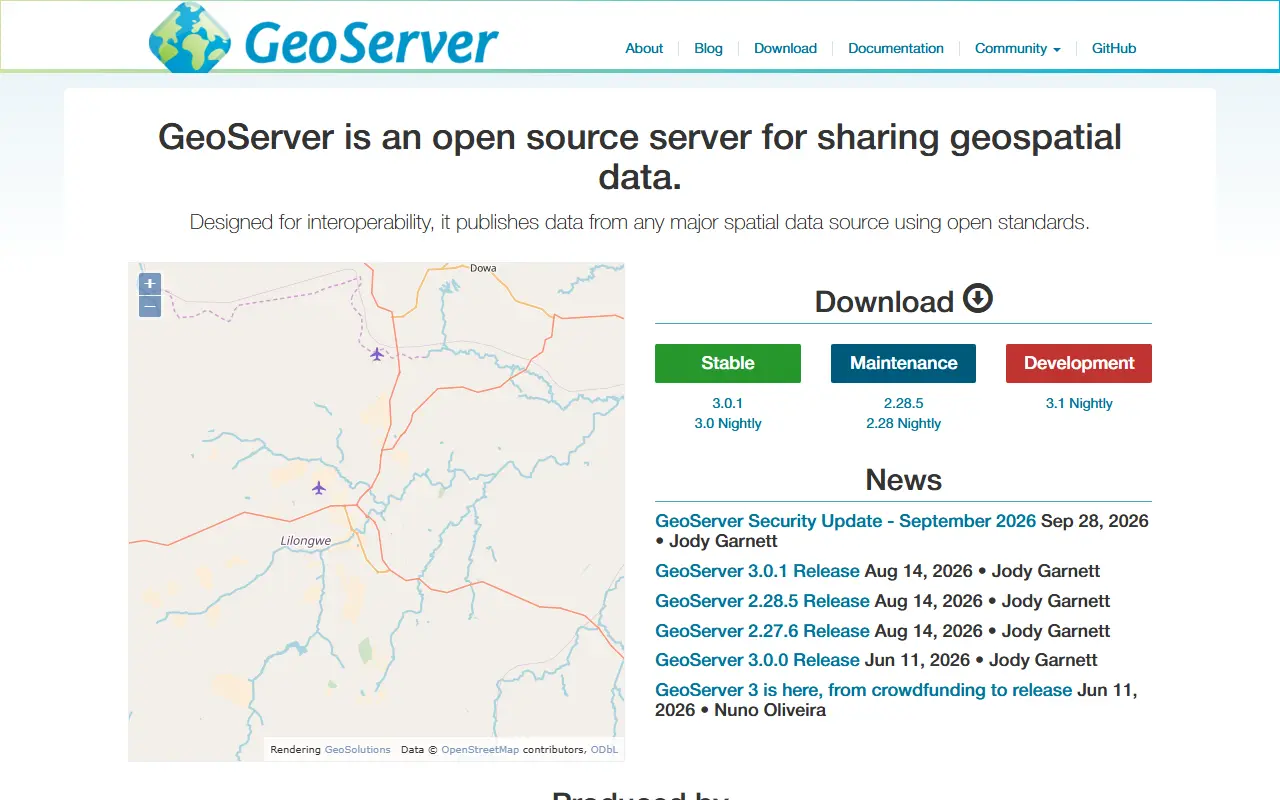Click the GeoServer globe logo
Image resolution: width=1280 pixels, height=800 pixels.
tap(189, 38)
